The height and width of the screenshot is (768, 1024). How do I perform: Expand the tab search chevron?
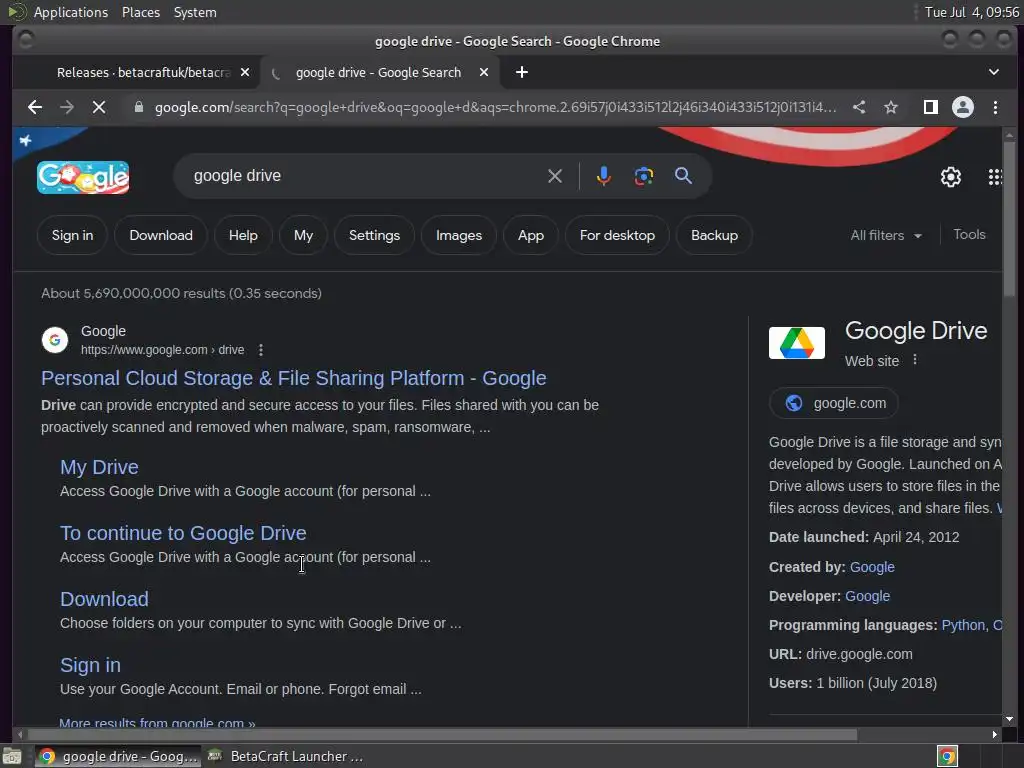[x=993, y=72]
